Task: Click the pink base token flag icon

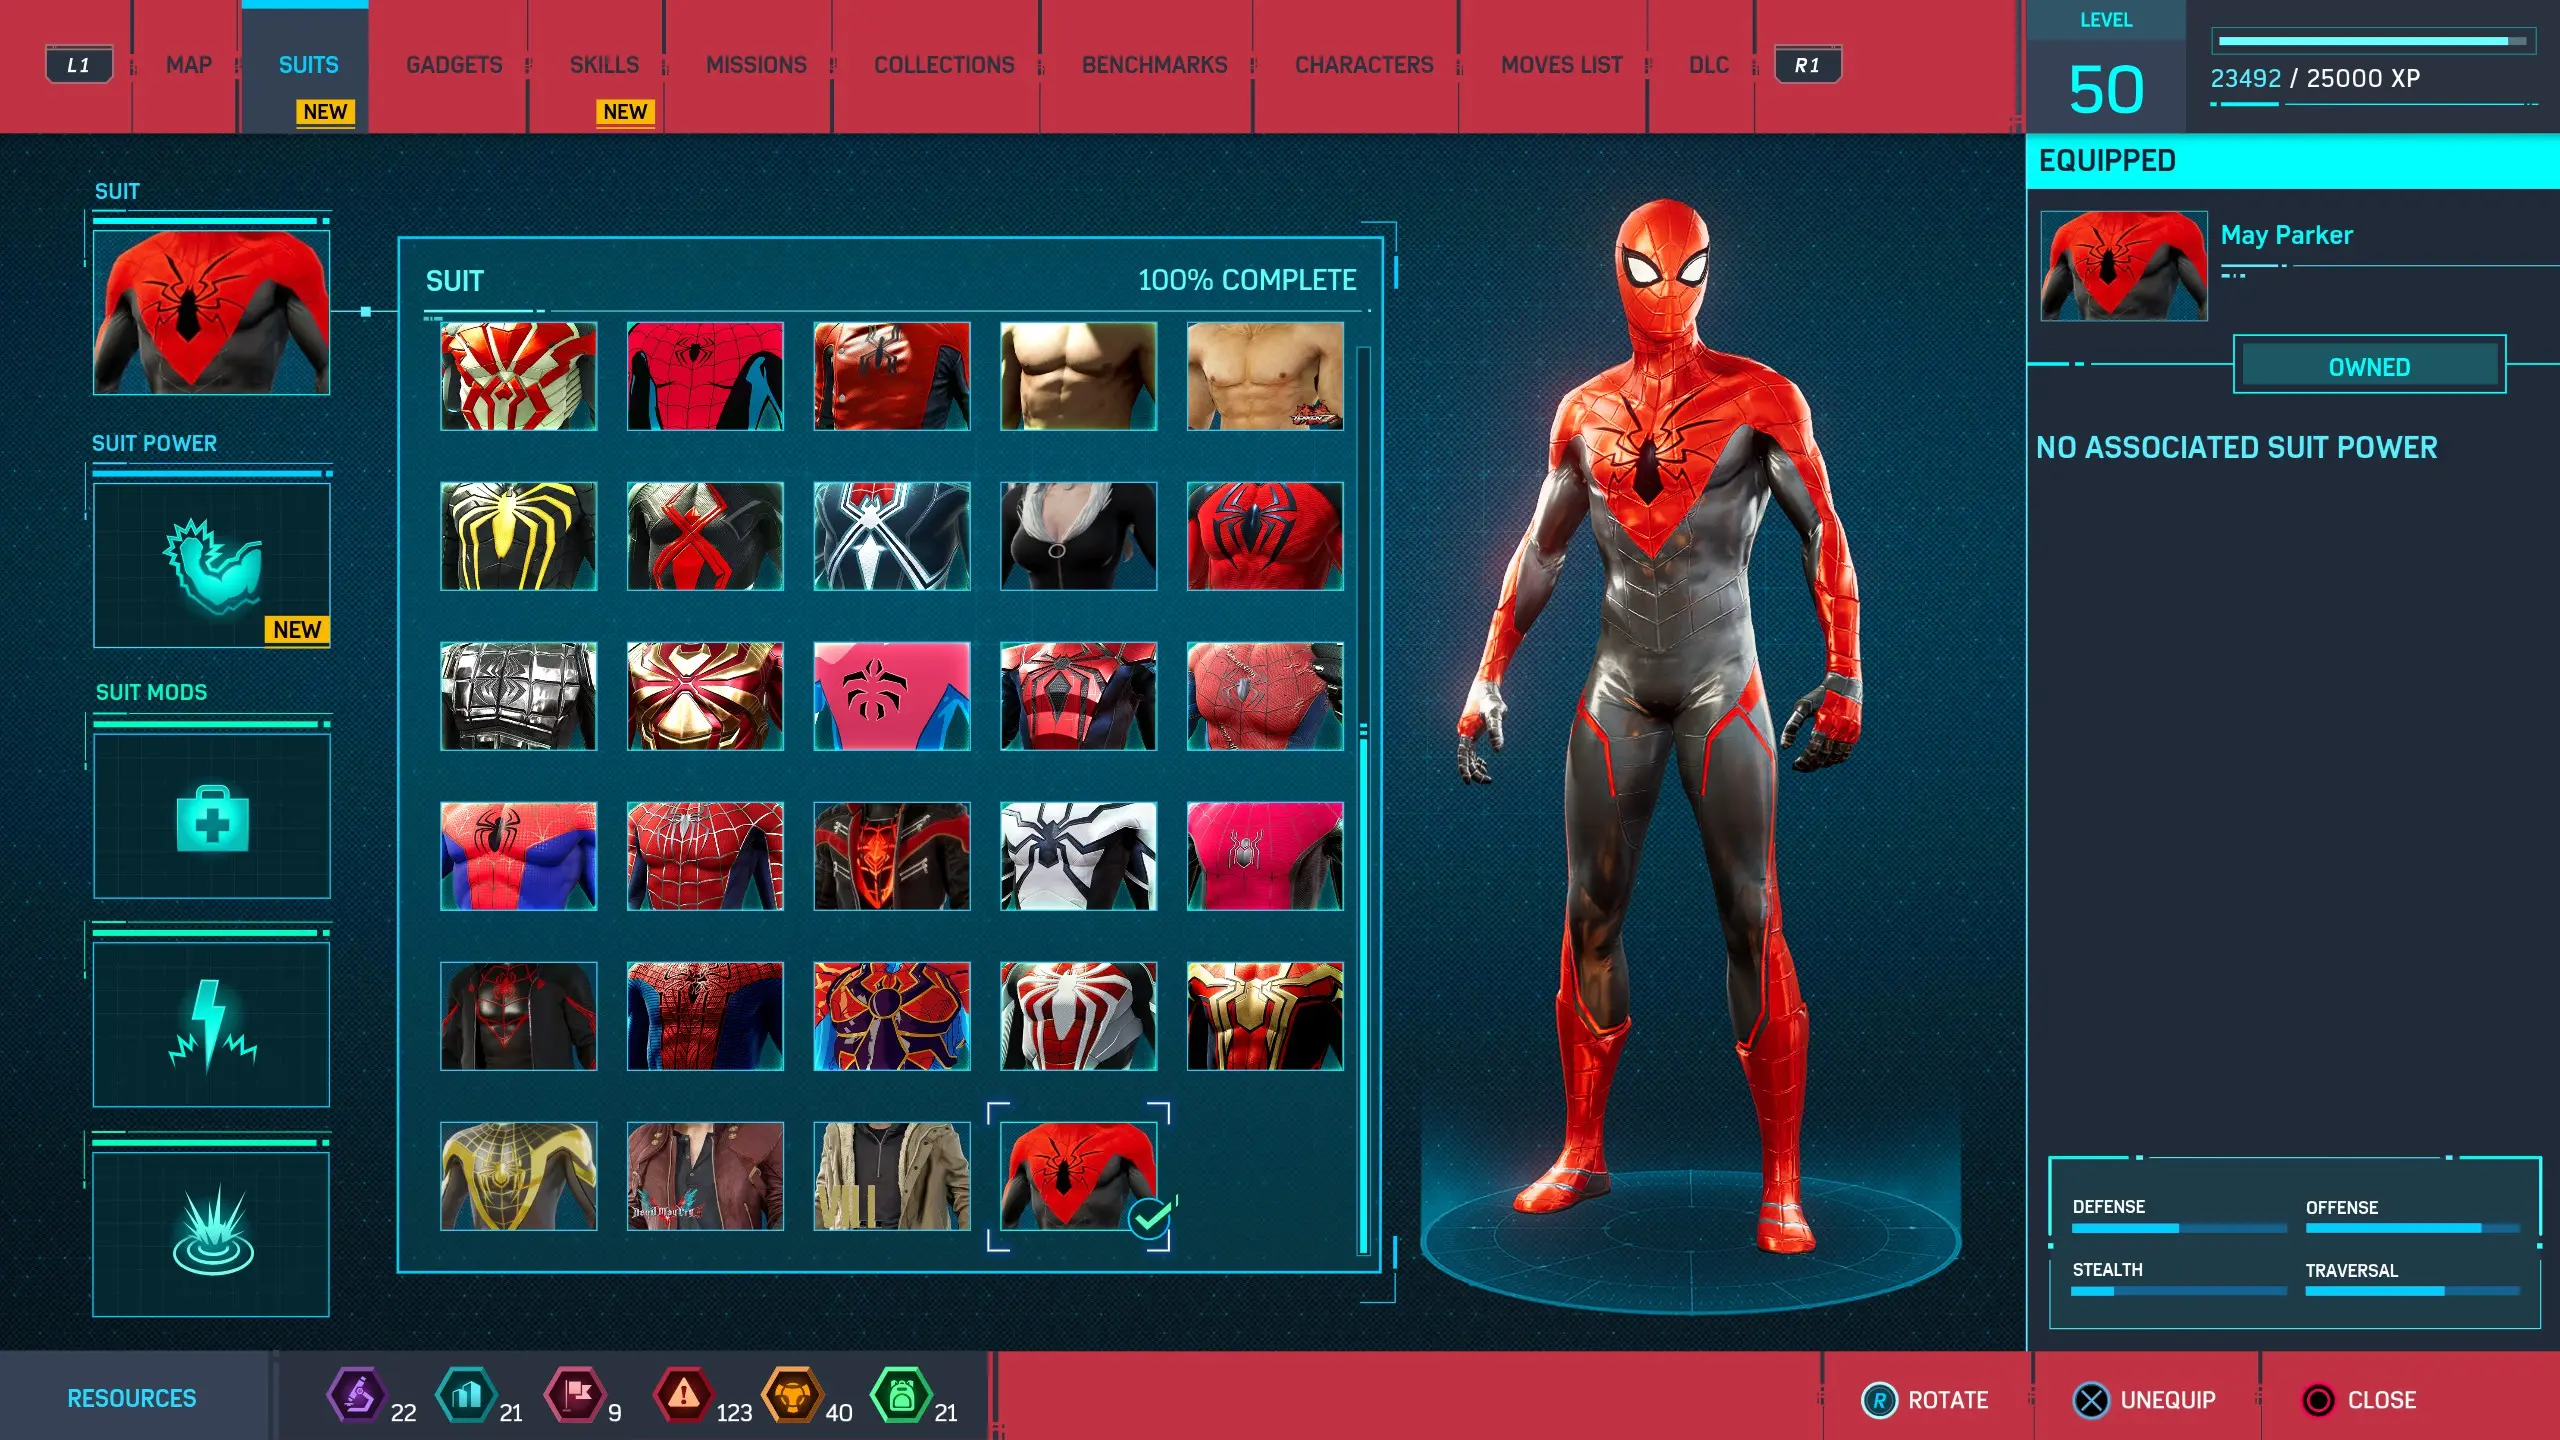Action: click(x=575, y=1395)
